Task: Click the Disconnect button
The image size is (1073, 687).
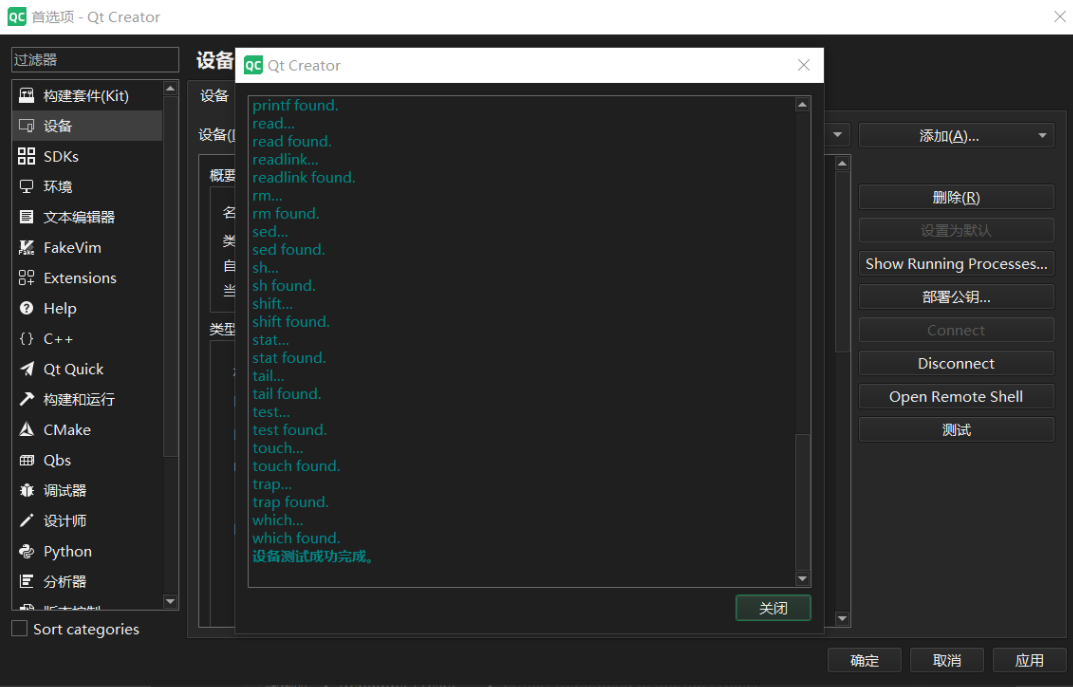Action: pos(956,363)
